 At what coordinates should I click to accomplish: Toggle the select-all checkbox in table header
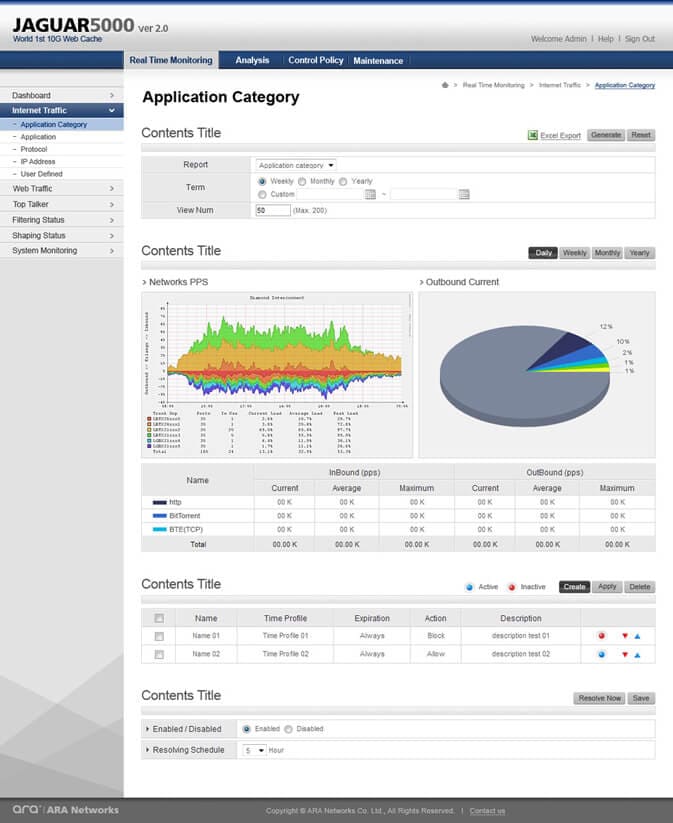[x=159, y=618]
